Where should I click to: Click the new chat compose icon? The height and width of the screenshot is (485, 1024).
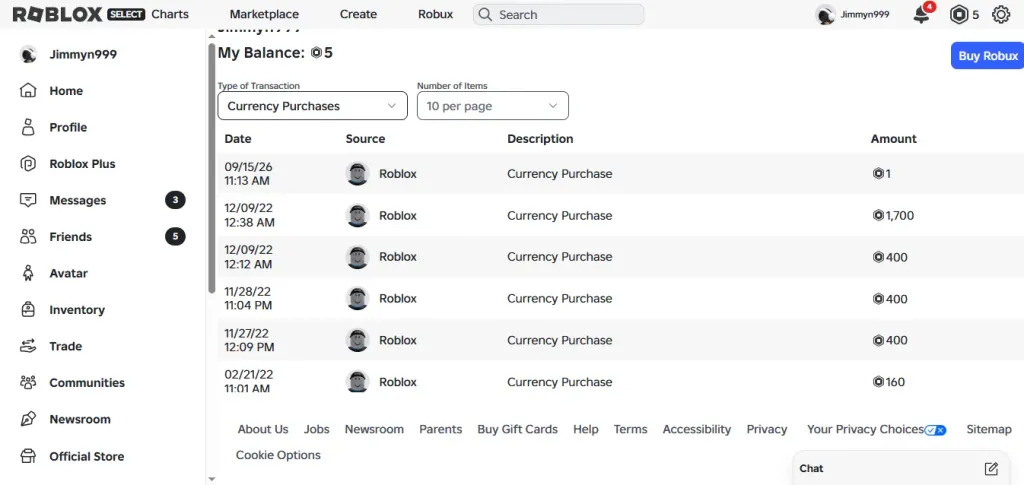pos(991,468)
